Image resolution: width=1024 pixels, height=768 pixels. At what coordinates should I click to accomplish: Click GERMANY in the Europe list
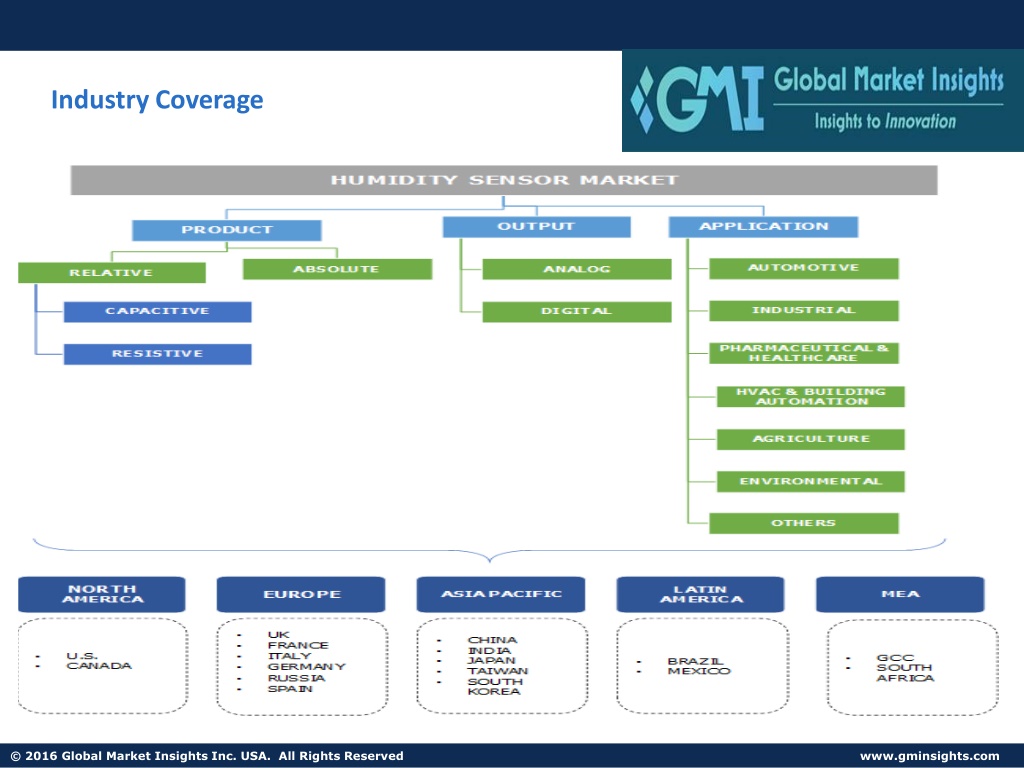[307, 667]
